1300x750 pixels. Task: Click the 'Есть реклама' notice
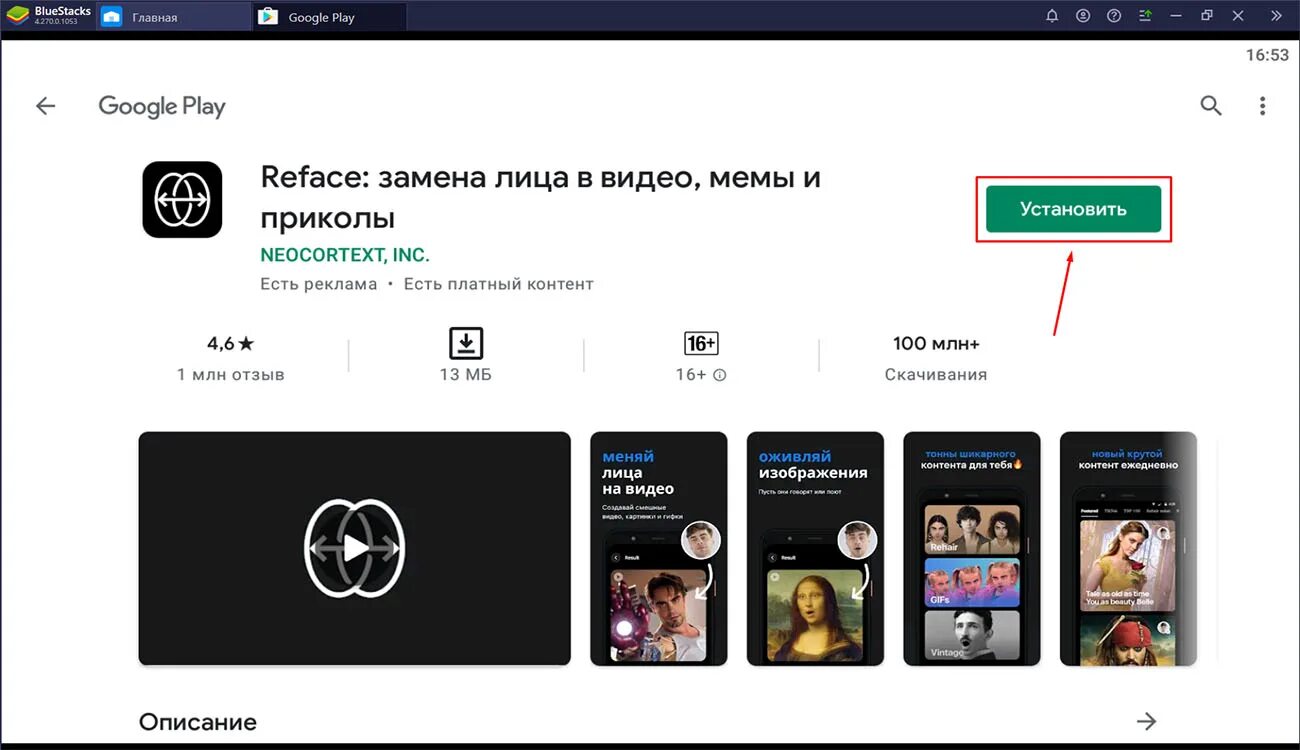(319, 284)
